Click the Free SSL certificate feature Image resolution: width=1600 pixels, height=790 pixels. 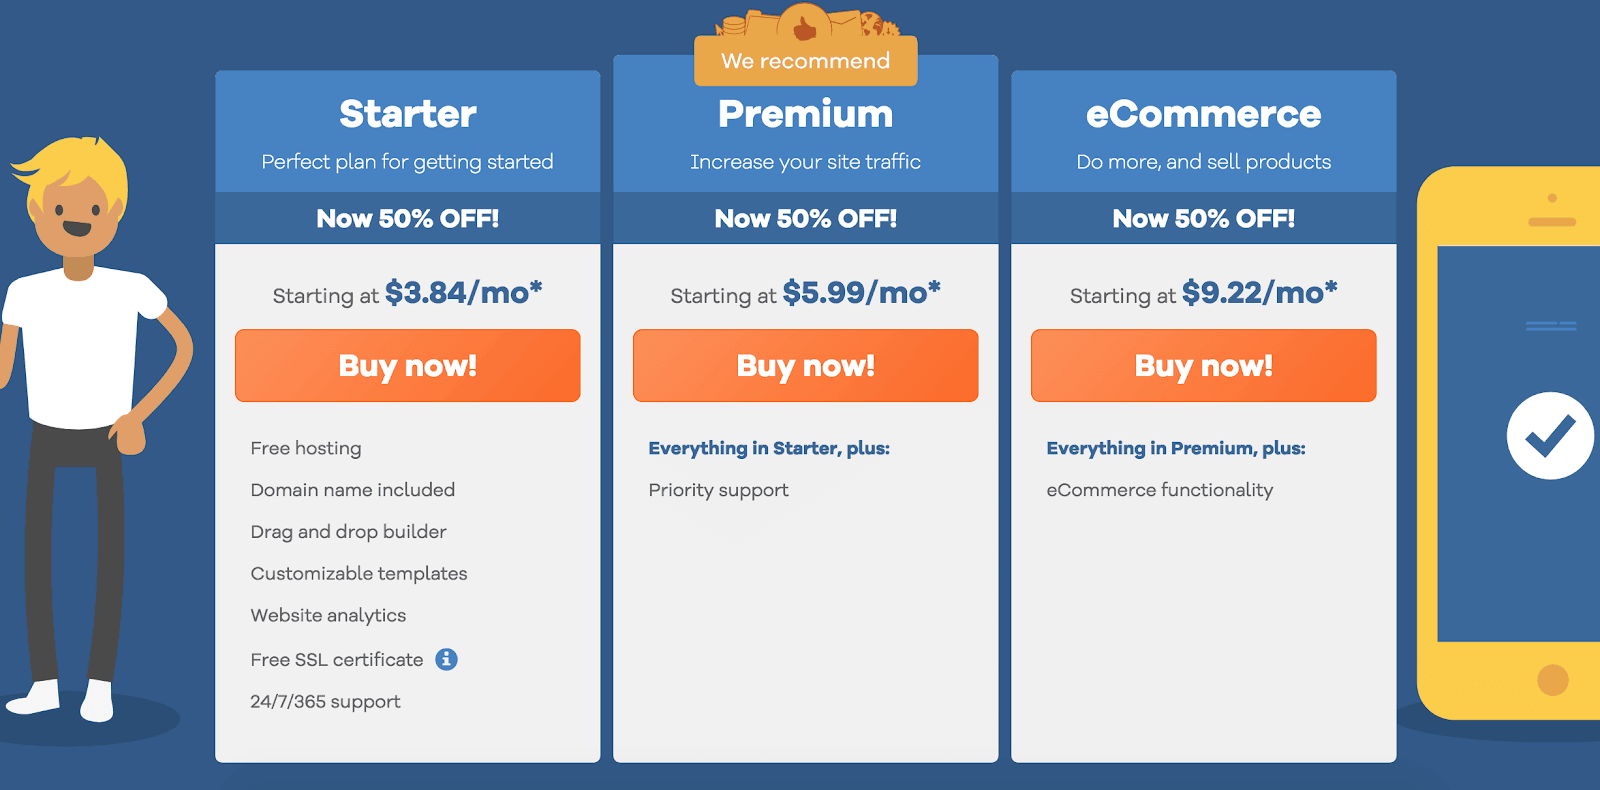[337, 660]
